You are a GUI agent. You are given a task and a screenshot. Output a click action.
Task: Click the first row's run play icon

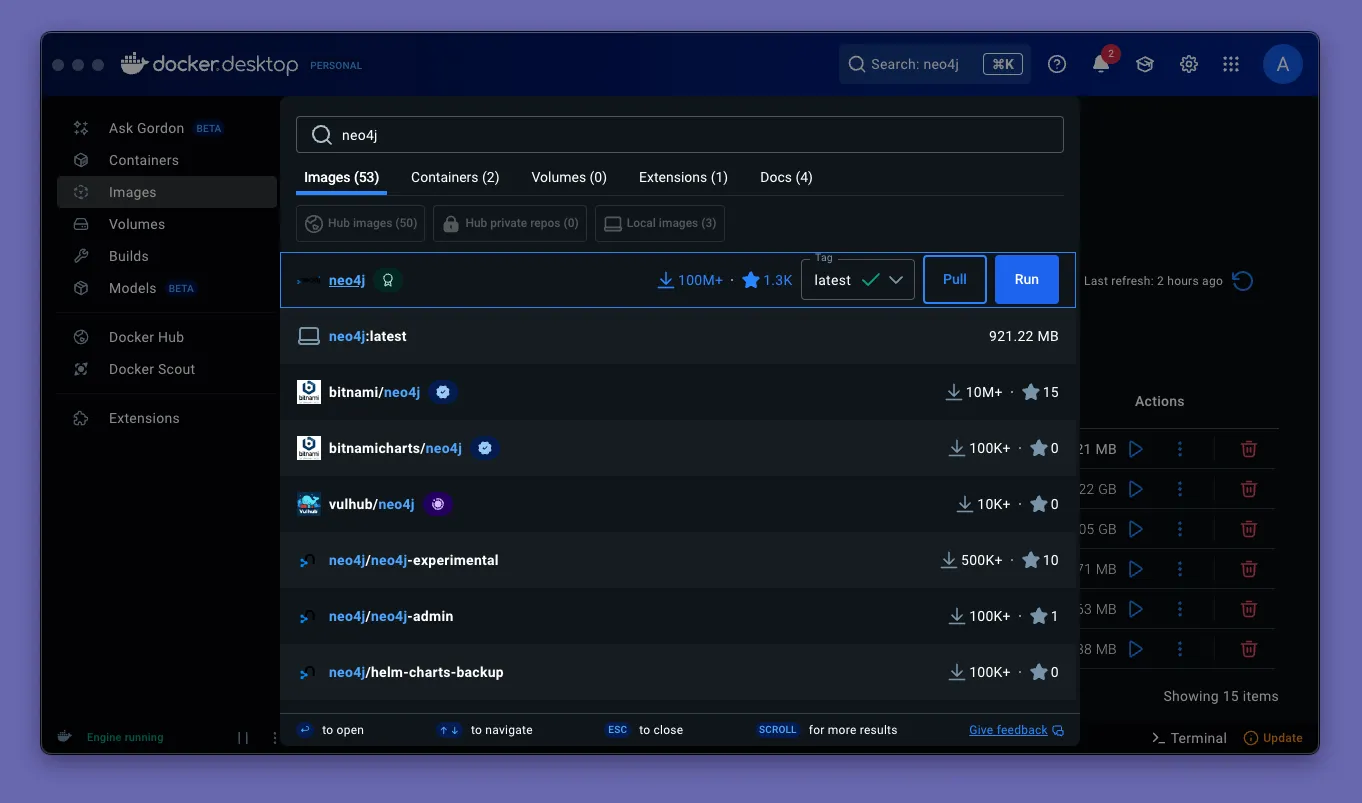tap(1136, 449)
